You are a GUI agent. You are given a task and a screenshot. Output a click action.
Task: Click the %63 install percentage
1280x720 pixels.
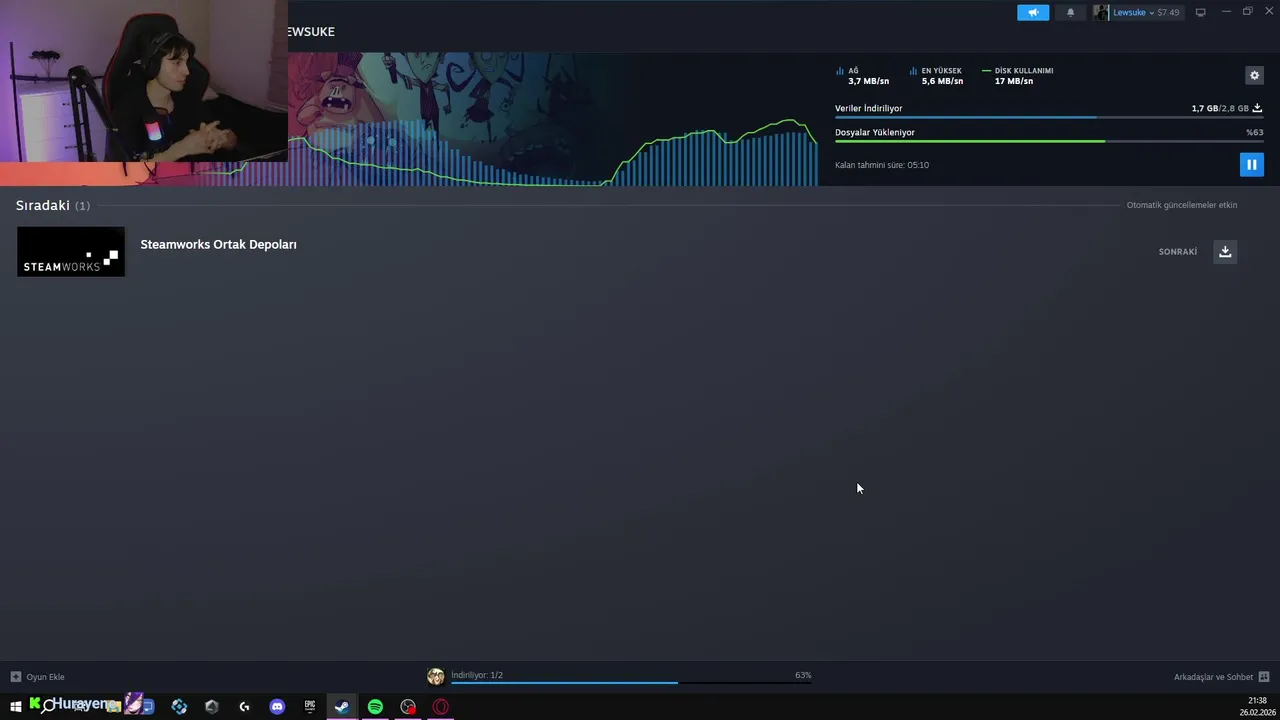tap(1254, 132)
